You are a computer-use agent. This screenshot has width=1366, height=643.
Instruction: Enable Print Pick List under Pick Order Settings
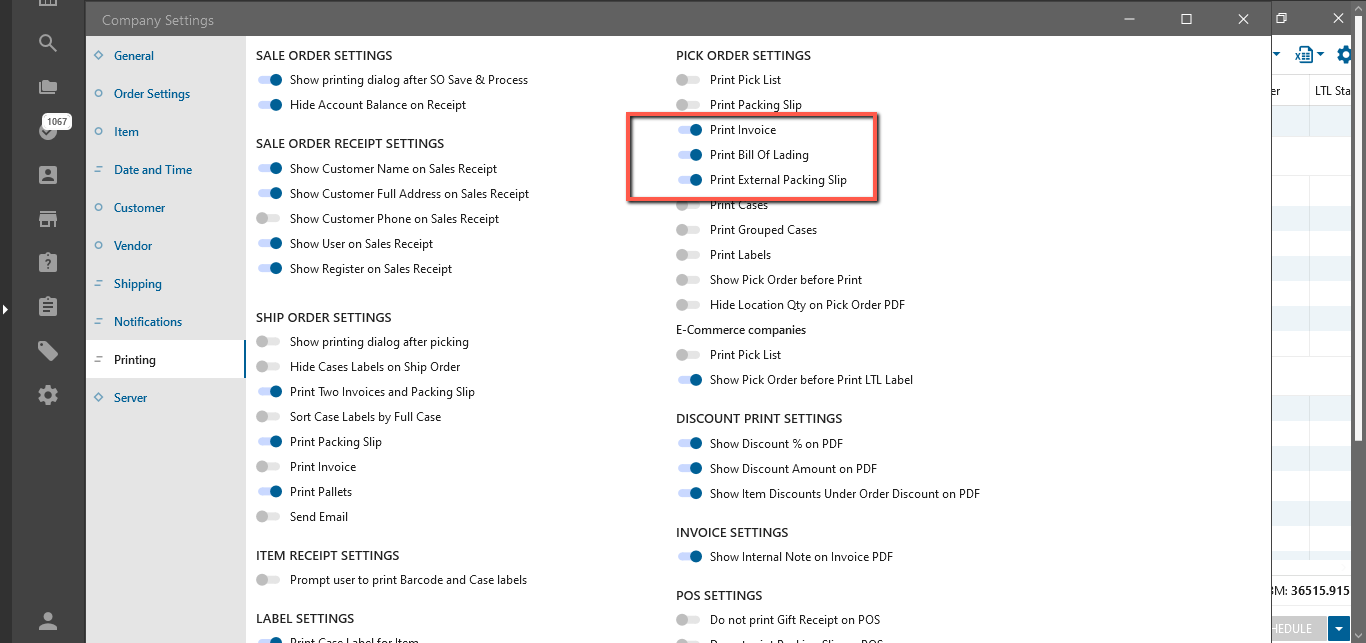click(x=688, y=80)
